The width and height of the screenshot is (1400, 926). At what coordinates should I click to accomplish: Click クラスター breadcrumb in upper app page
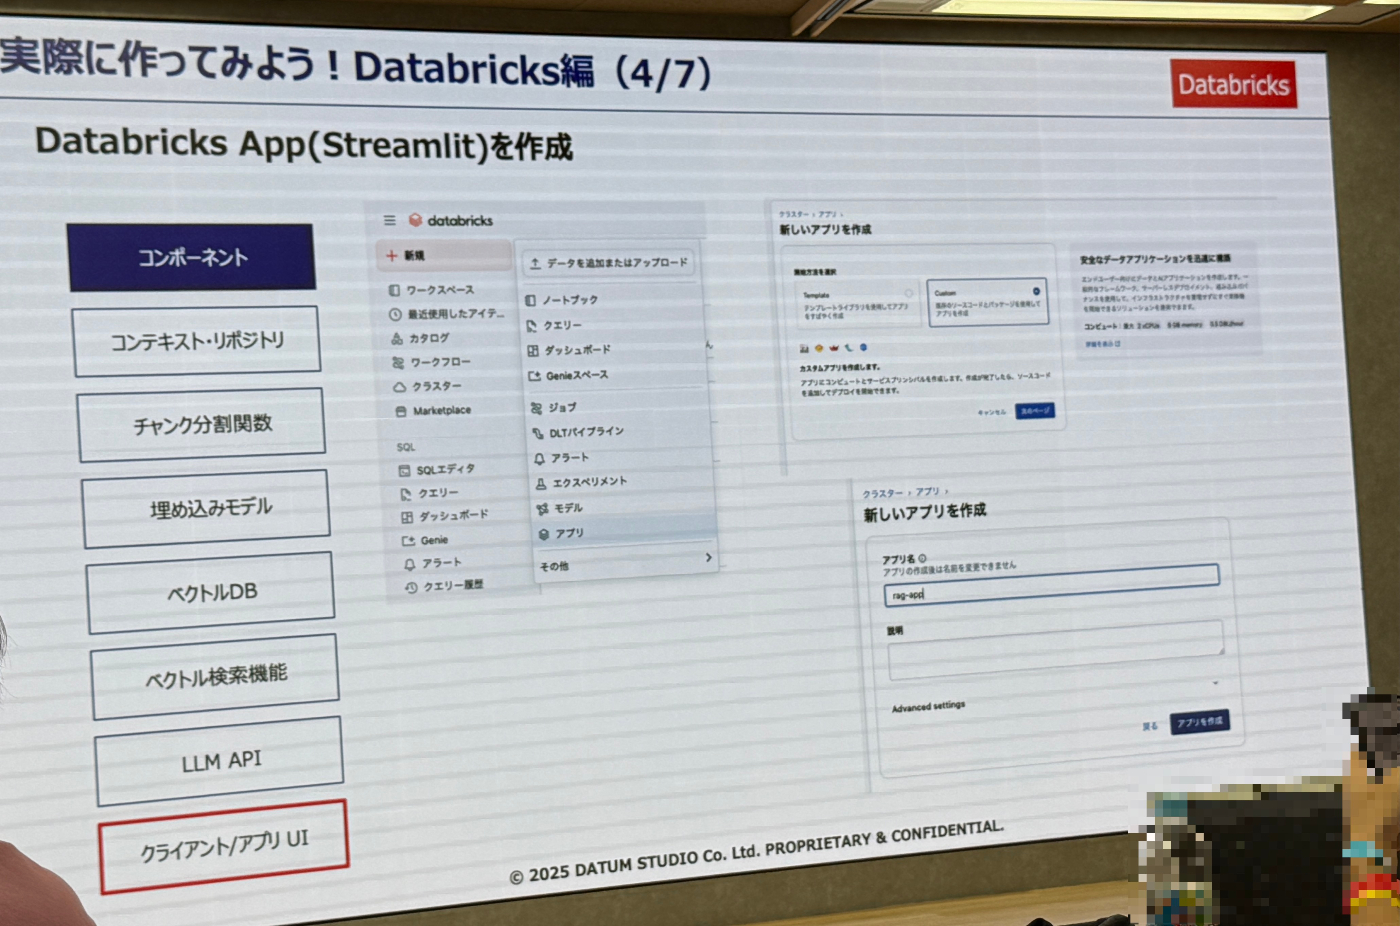(794, 214)
